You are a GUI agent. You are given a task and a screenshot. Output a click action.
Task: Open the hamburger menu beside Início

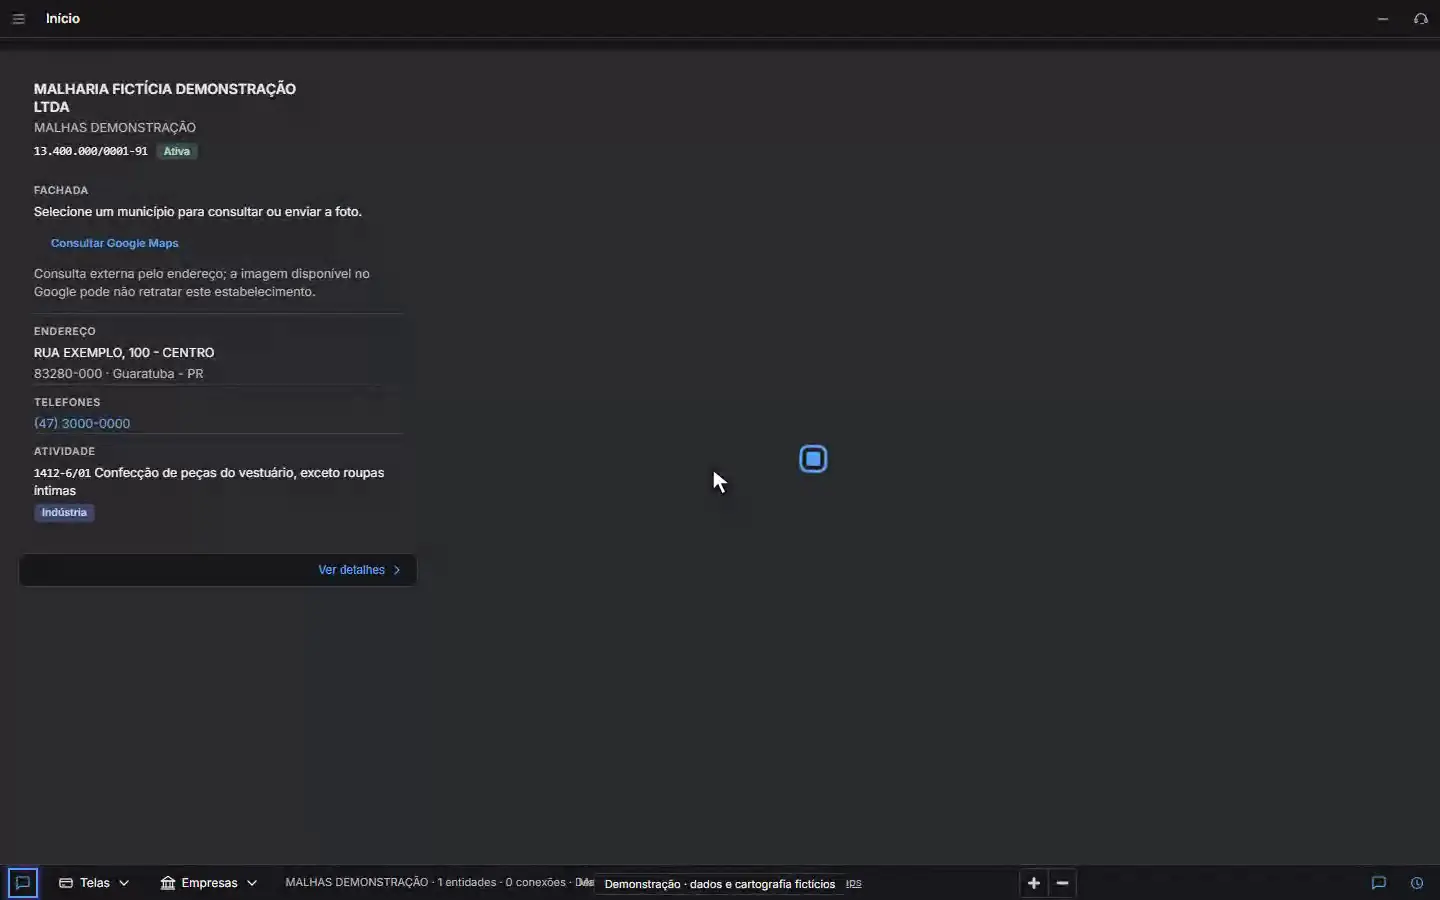18,19
